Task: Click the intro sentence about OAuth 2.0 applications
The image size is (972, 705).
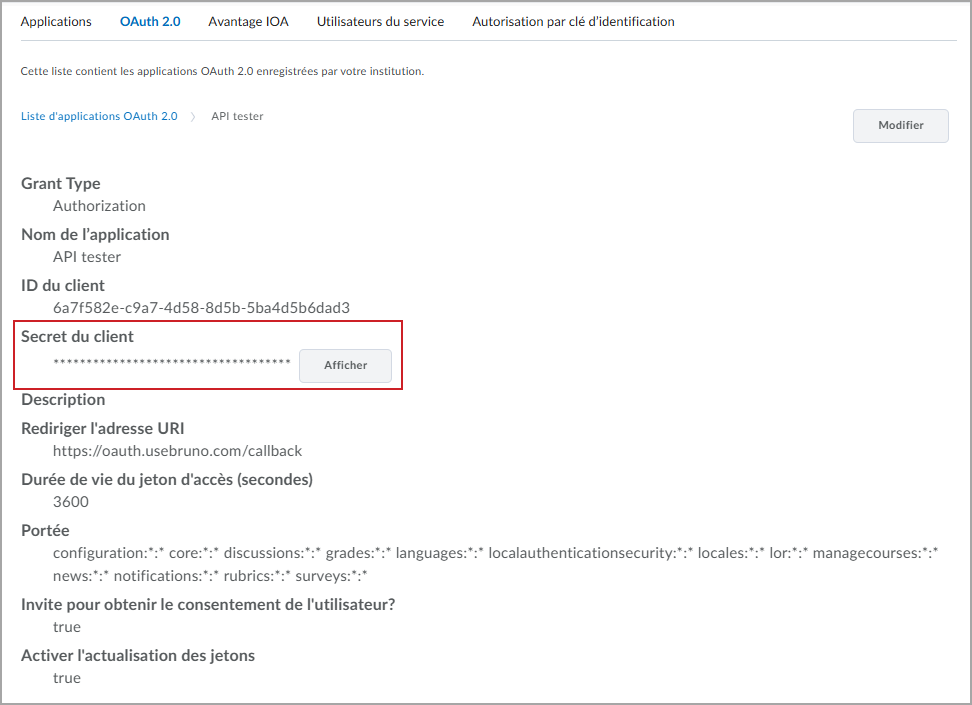Action: pos(223,71)
